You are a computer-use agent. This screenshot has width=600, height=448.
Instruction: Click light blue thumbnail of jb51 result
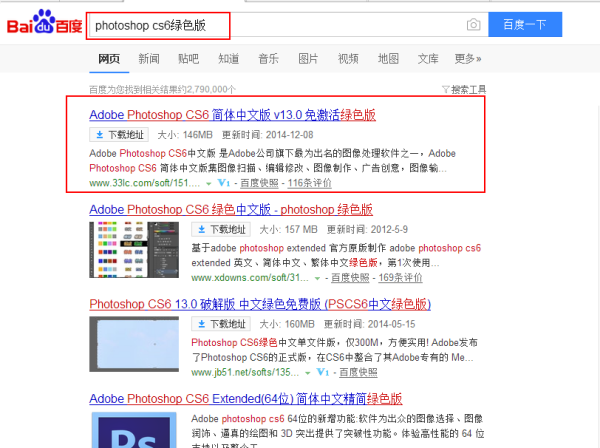coord(134,344)
